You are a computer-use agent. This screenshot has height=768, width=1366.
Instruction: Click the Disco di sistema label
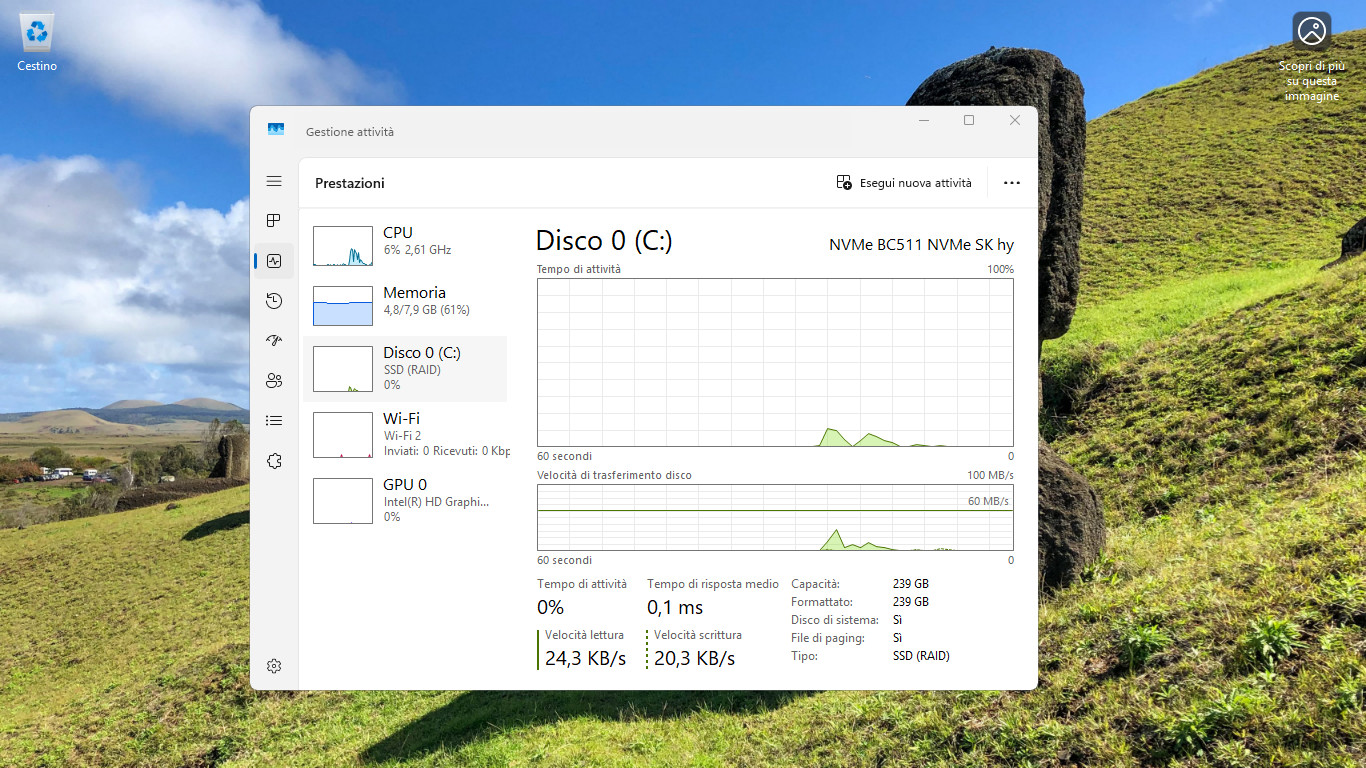coord(834,620)
